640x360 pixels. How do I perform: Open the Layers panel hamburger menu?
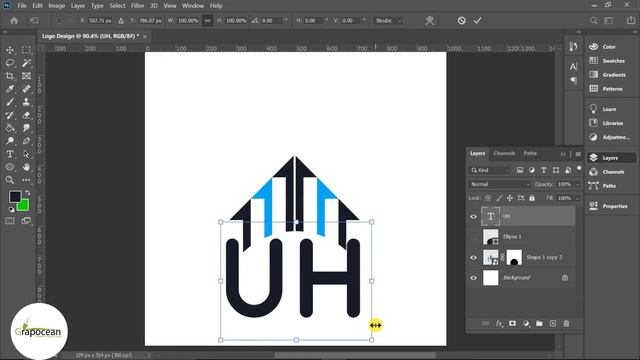(578, 154)
